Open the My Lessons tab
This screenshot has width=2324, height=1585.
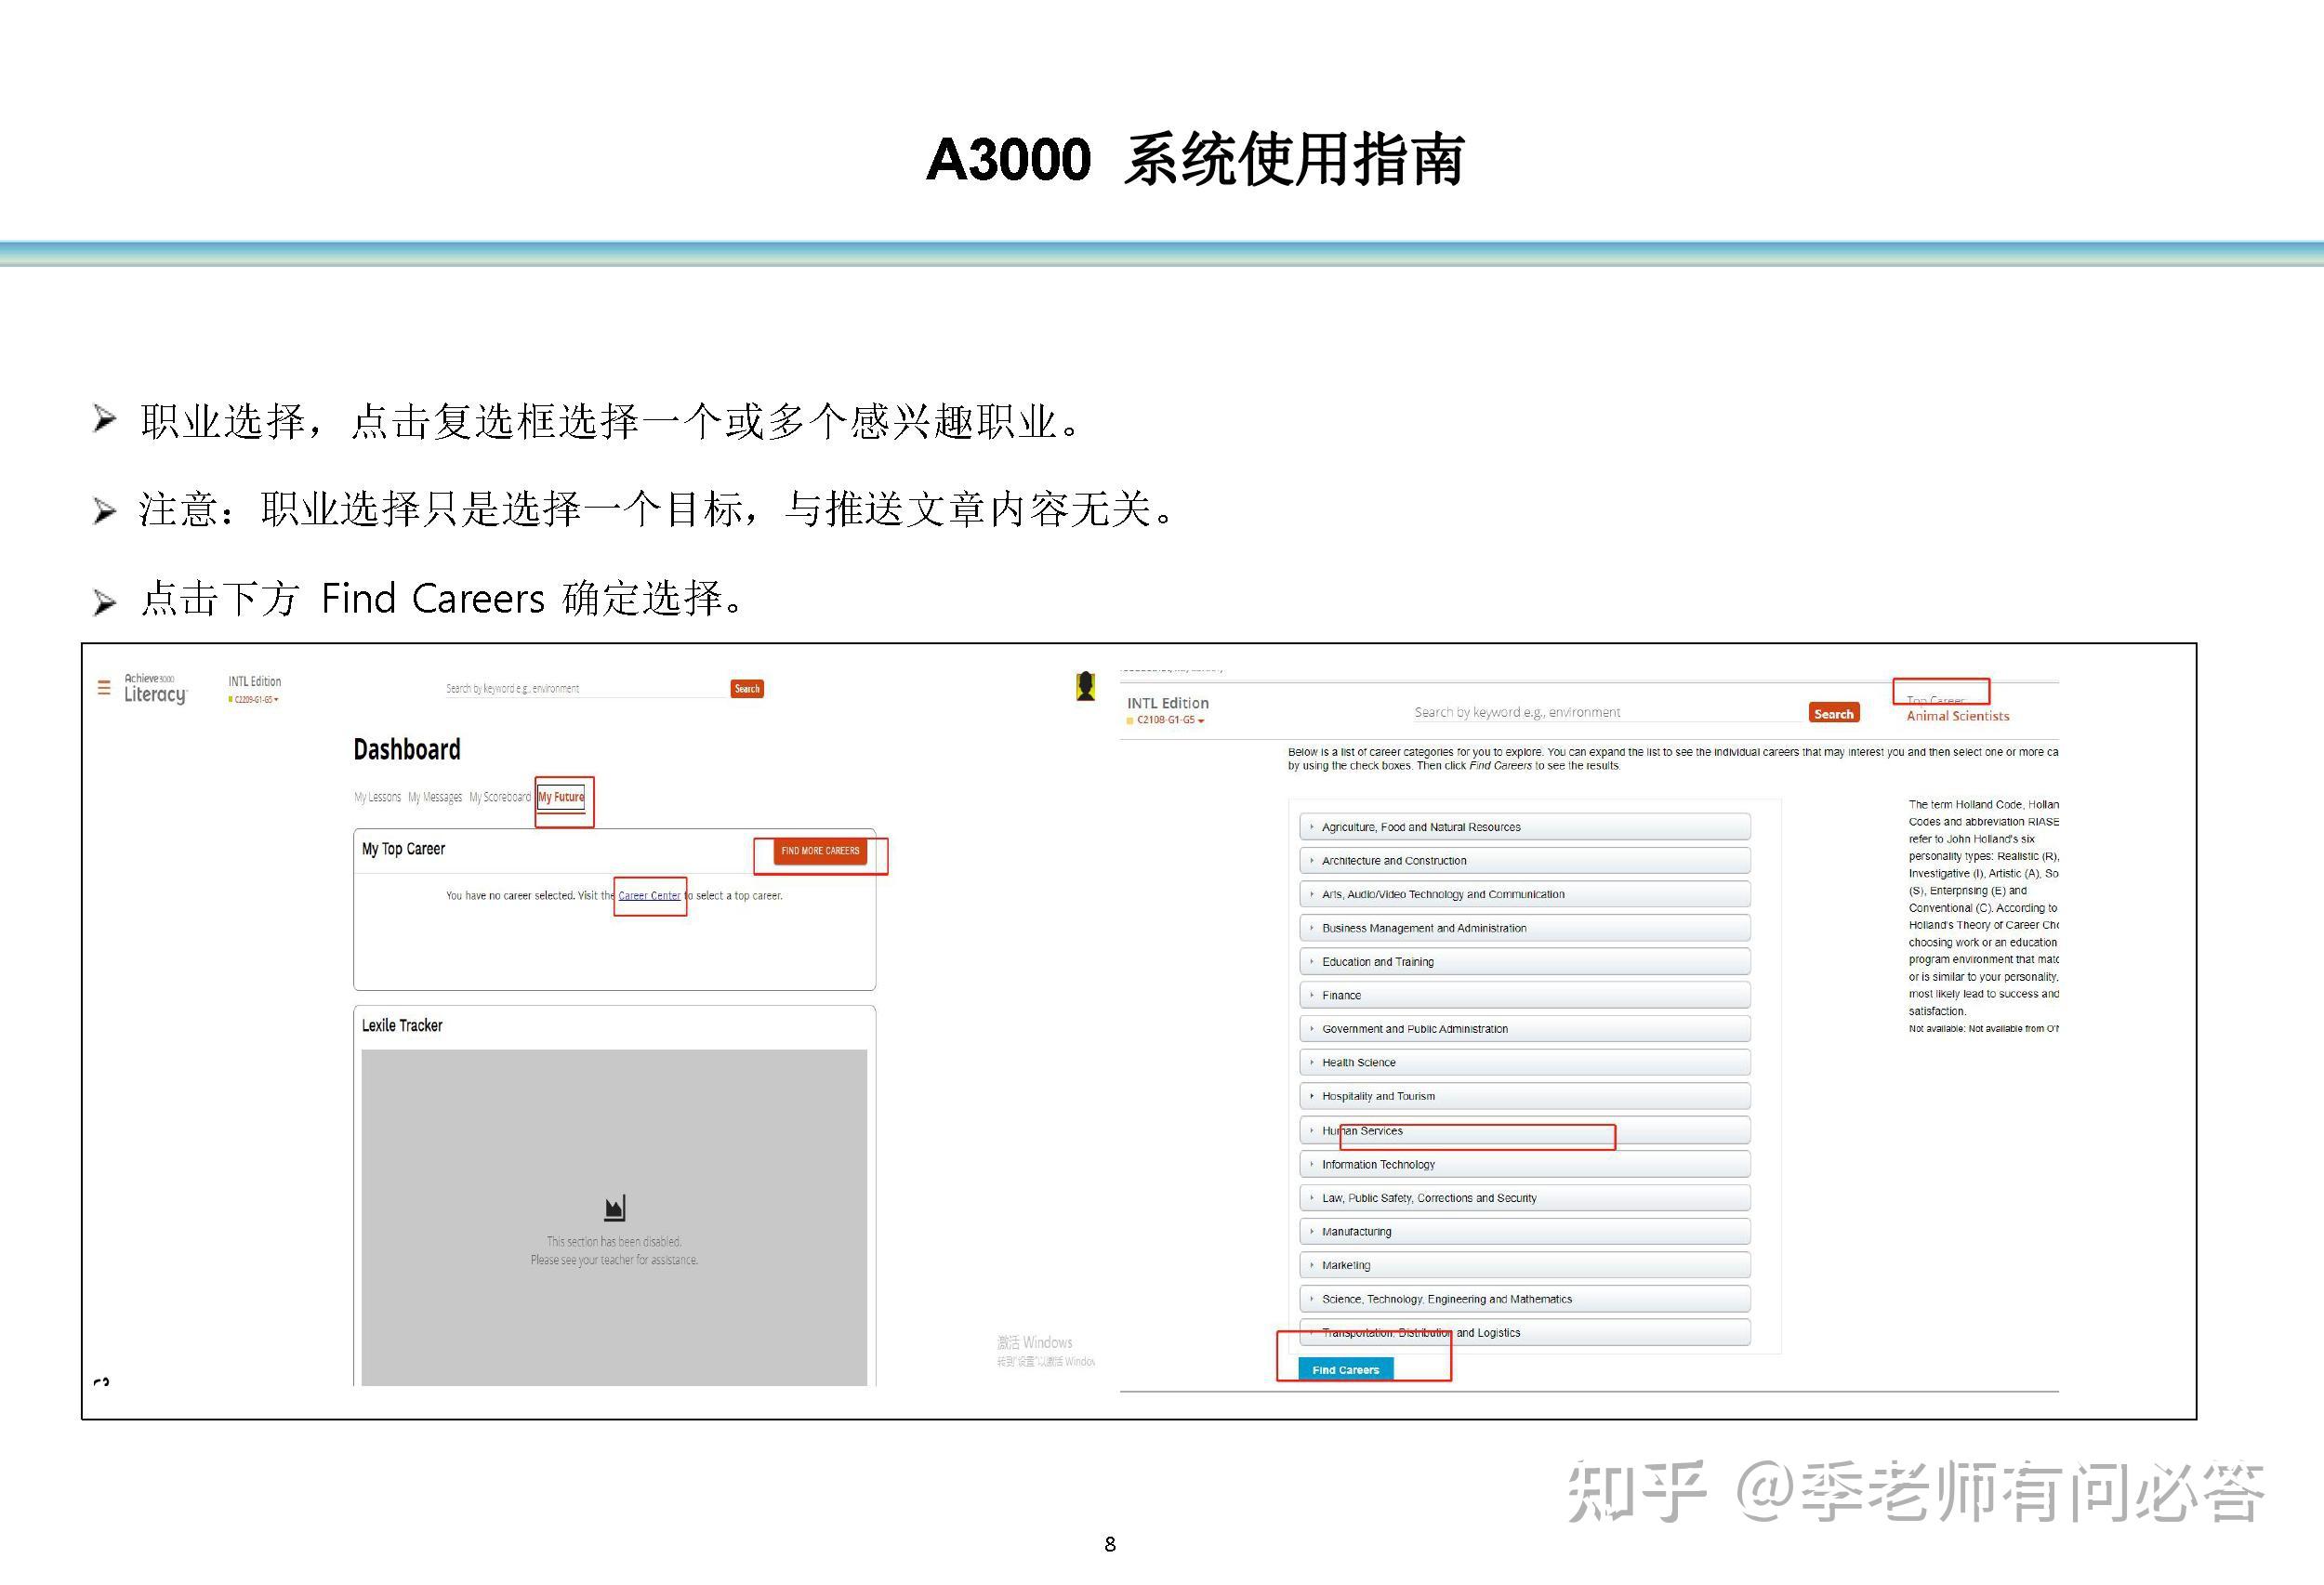[378, 797]
